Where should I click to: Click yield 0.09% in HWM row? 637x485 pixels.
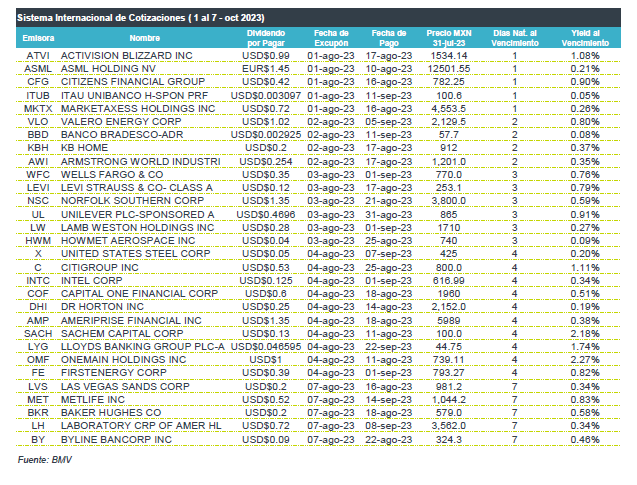(x=585, y=241)
